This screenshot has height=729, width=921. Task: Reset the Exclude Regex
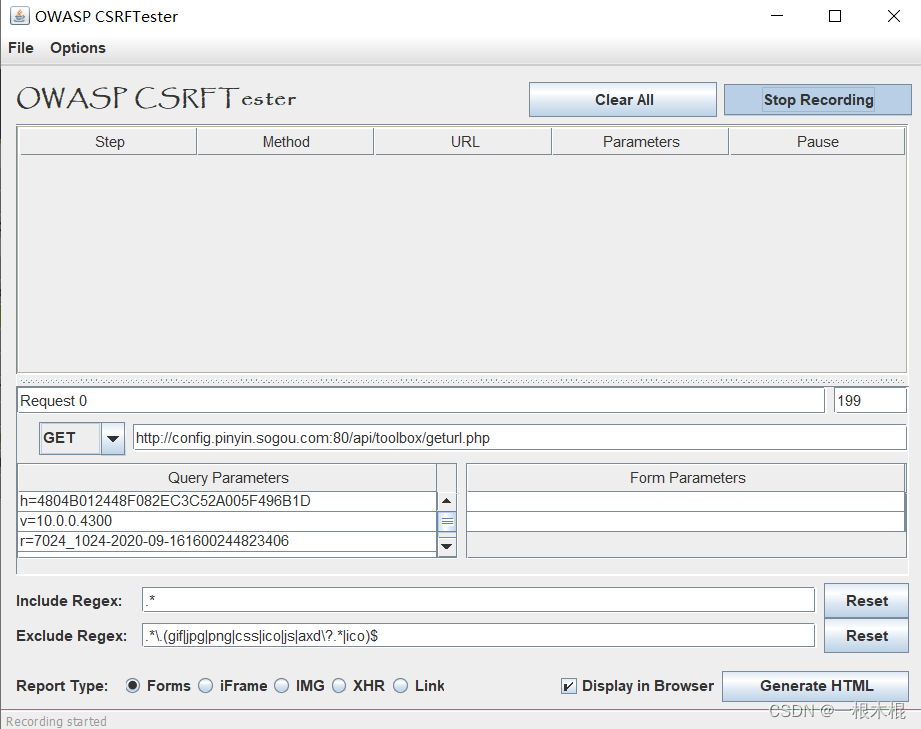866,636
